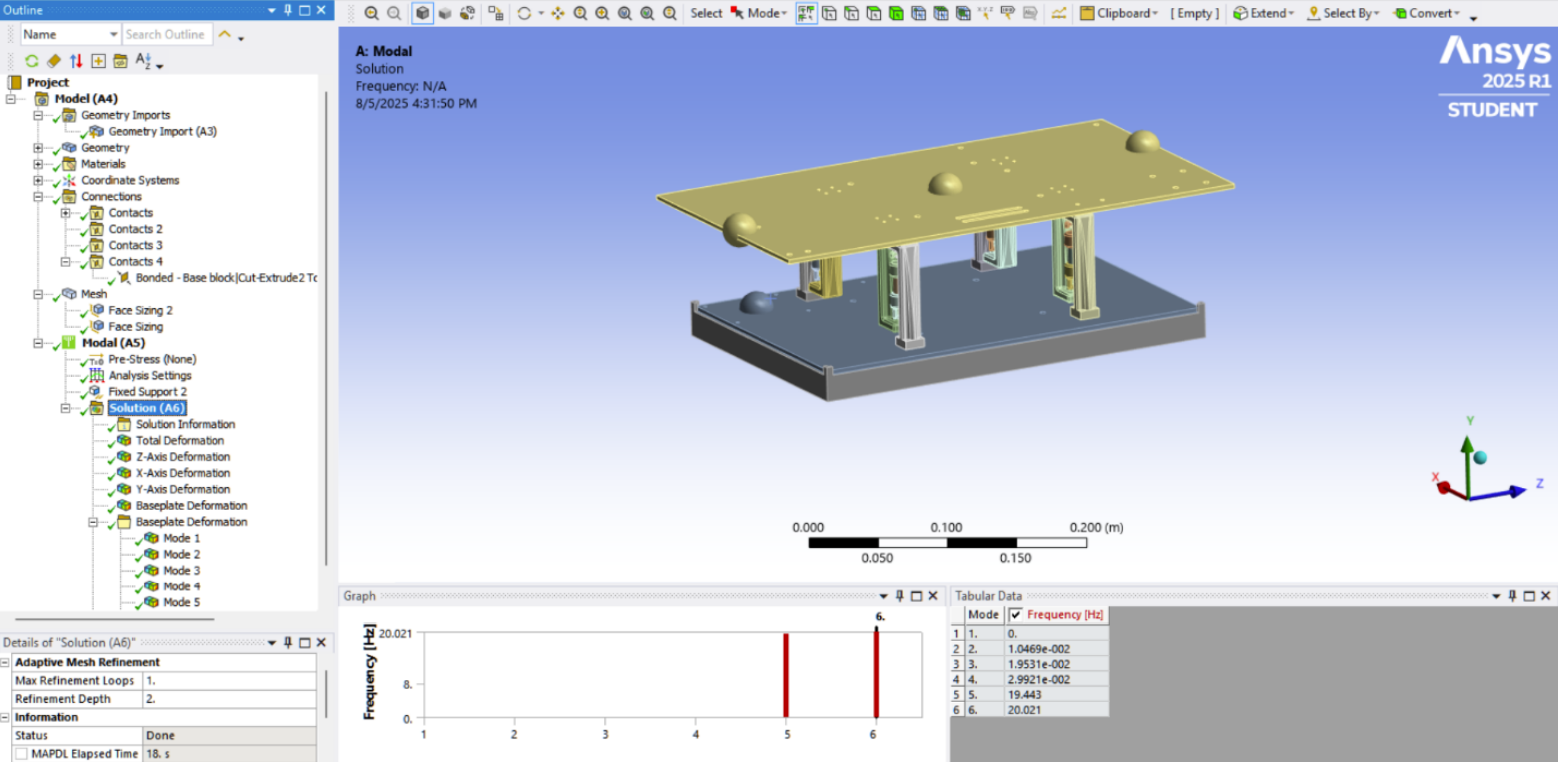Activate the Rotate view tool
The image size is (1558, 762).
(524, 14)
